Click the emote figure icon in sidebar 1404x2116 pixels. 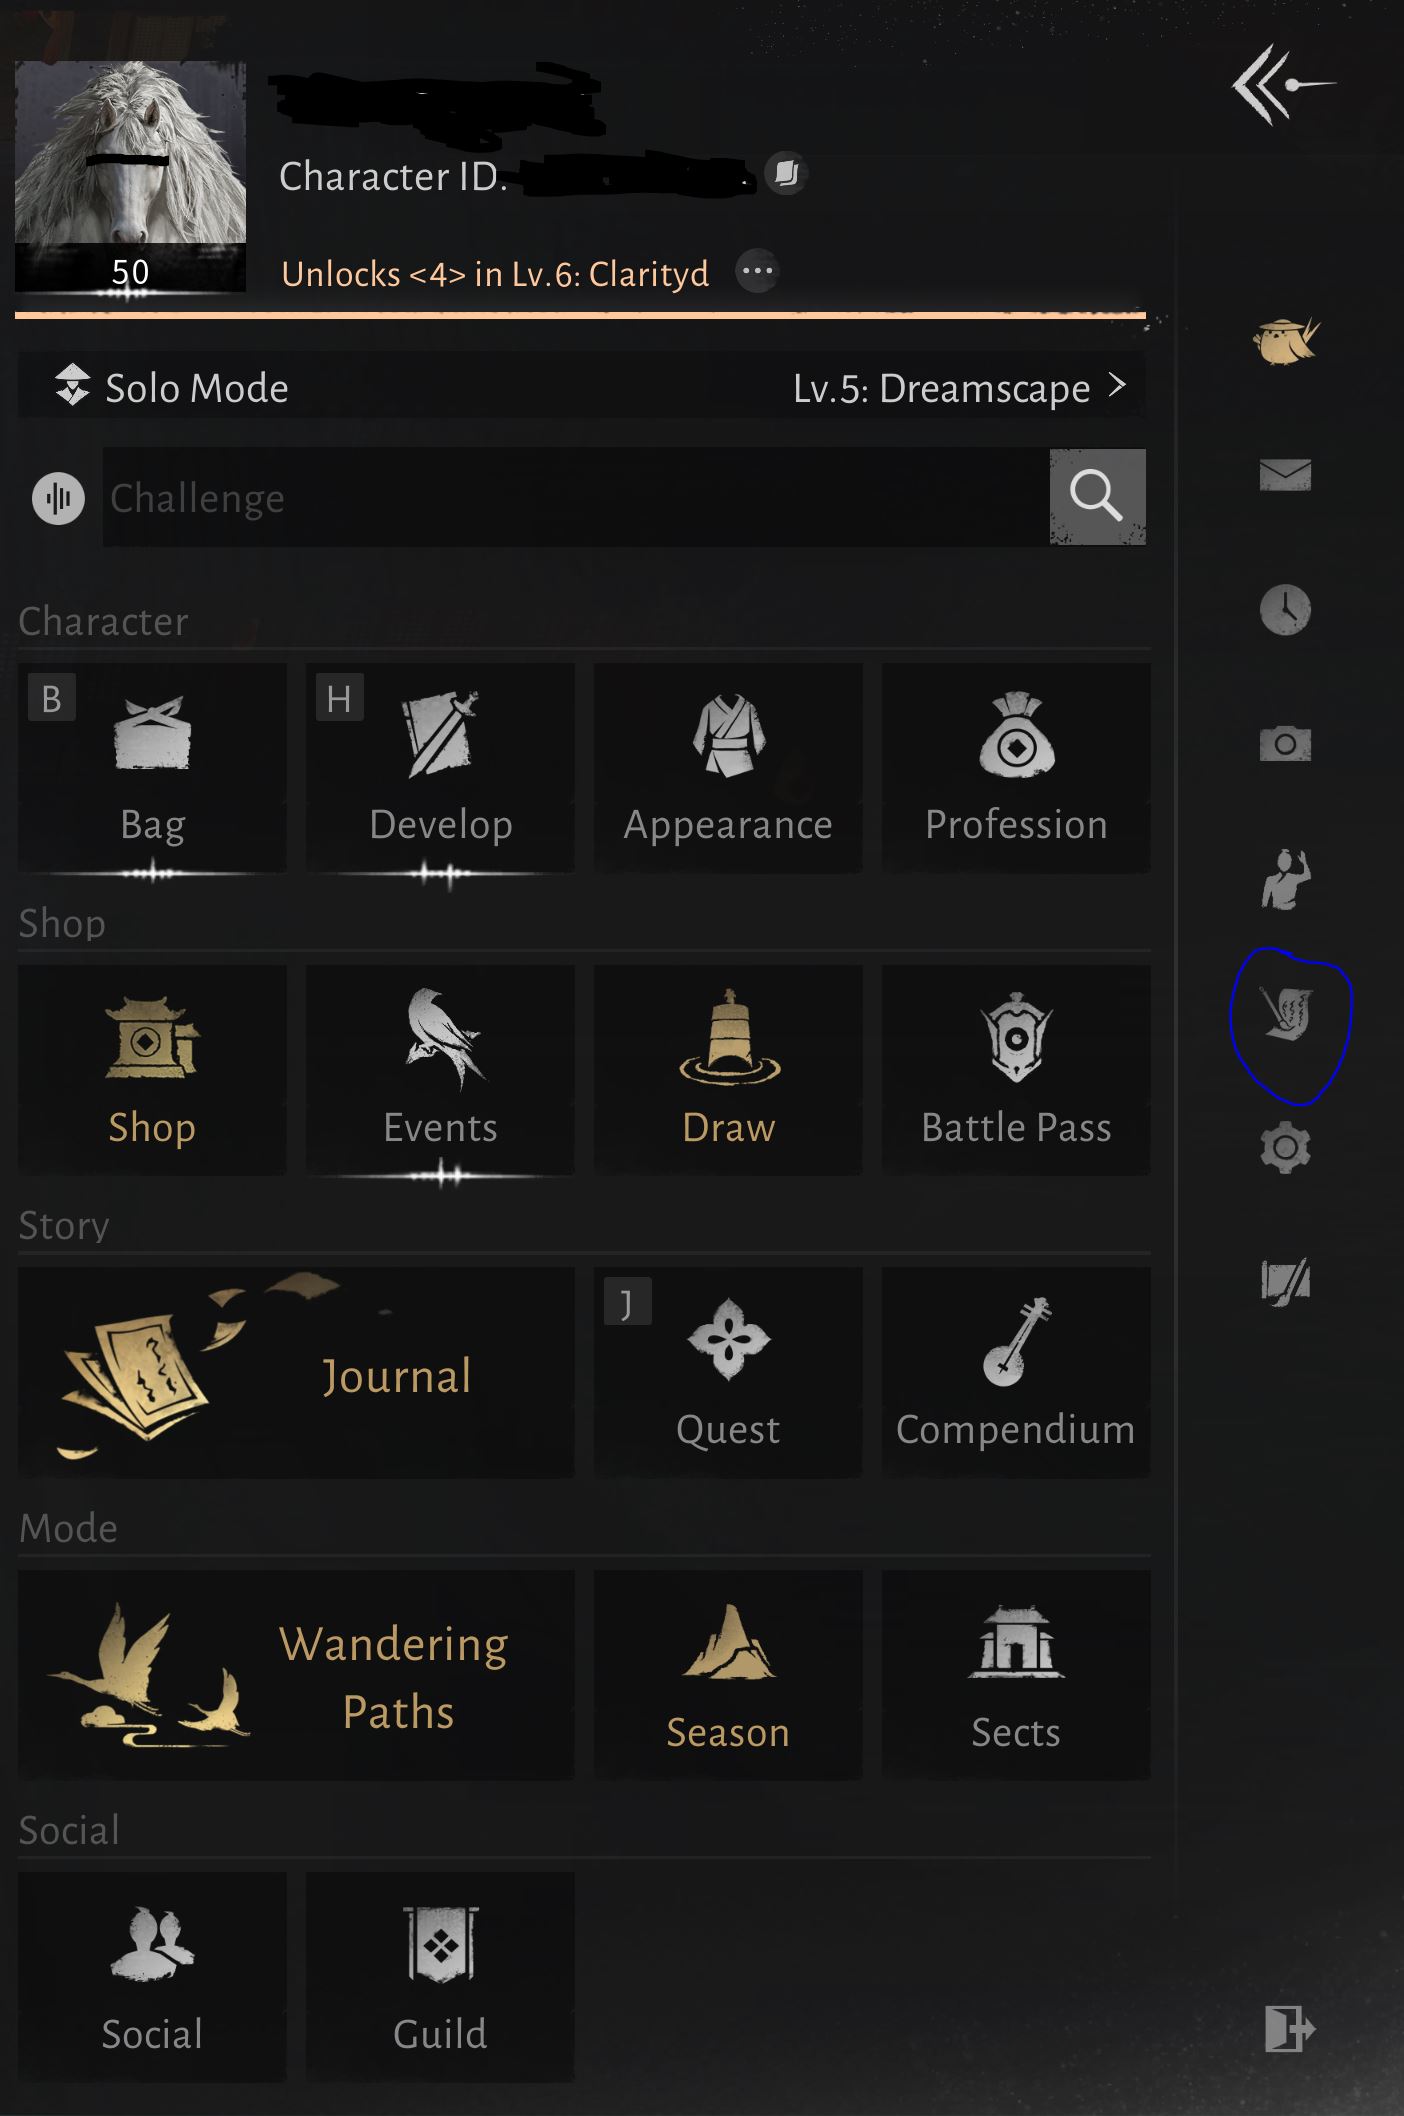click(1285, 879)
